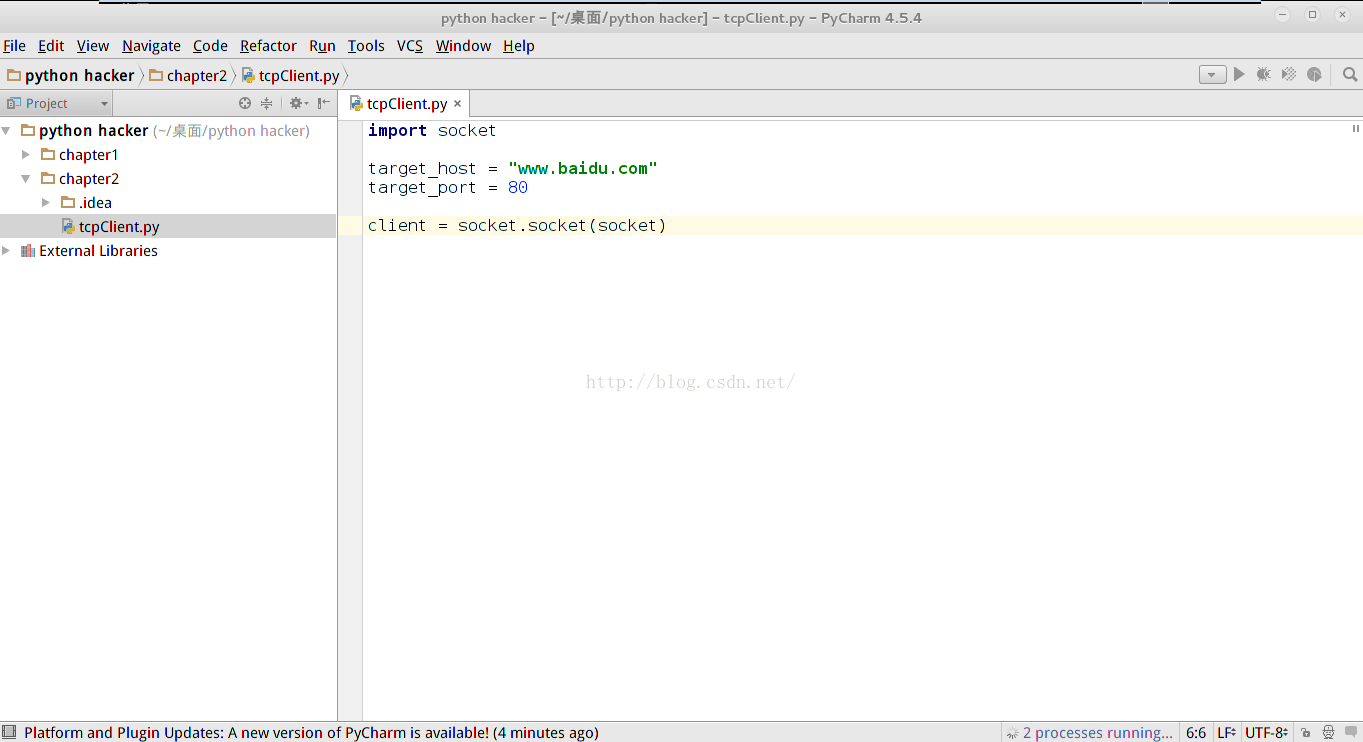
Task: Open the Refactor menu
Action: coord(268,46)
